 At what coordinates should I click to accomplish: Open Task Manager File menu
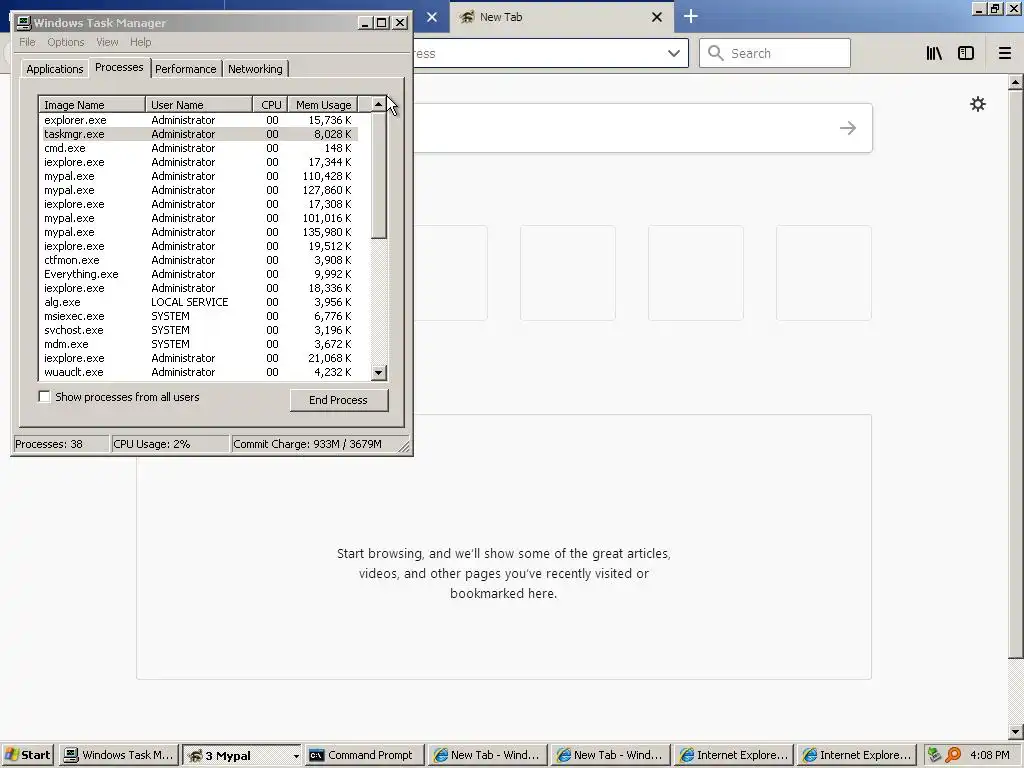pyautogui.click(x=27, y=42)
